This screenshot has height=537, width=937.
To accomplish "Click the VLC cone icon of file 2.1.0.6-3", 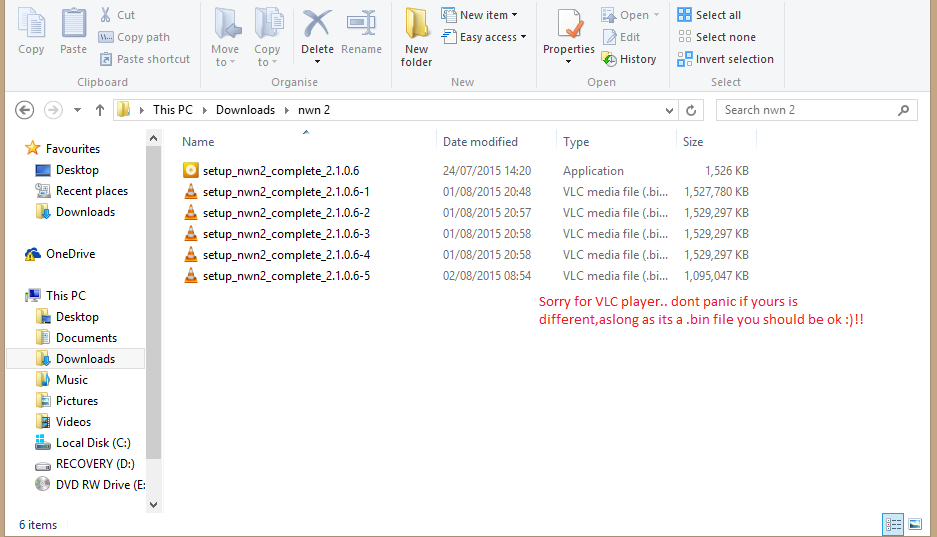I will click(191, 233).
